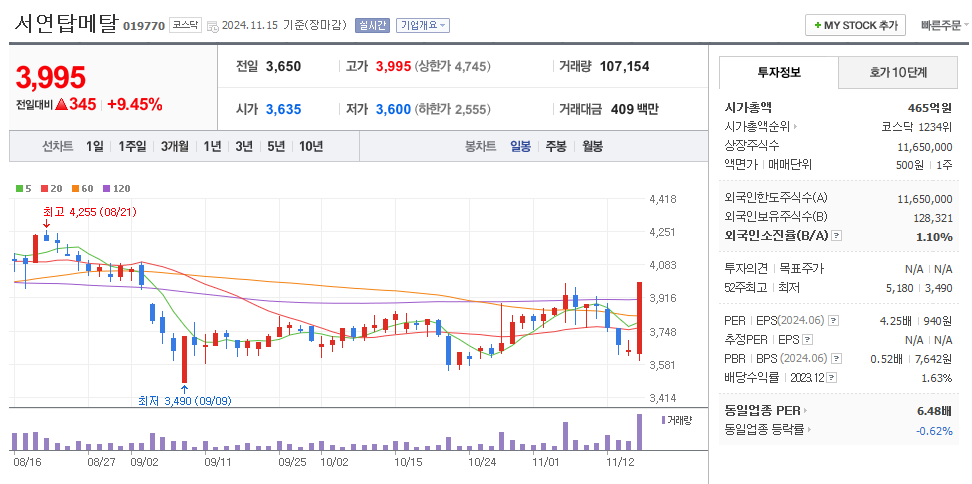Click the 동일업종 PER link
The width and height of the screenshot is (972, 484).
[x=762, y=410]
